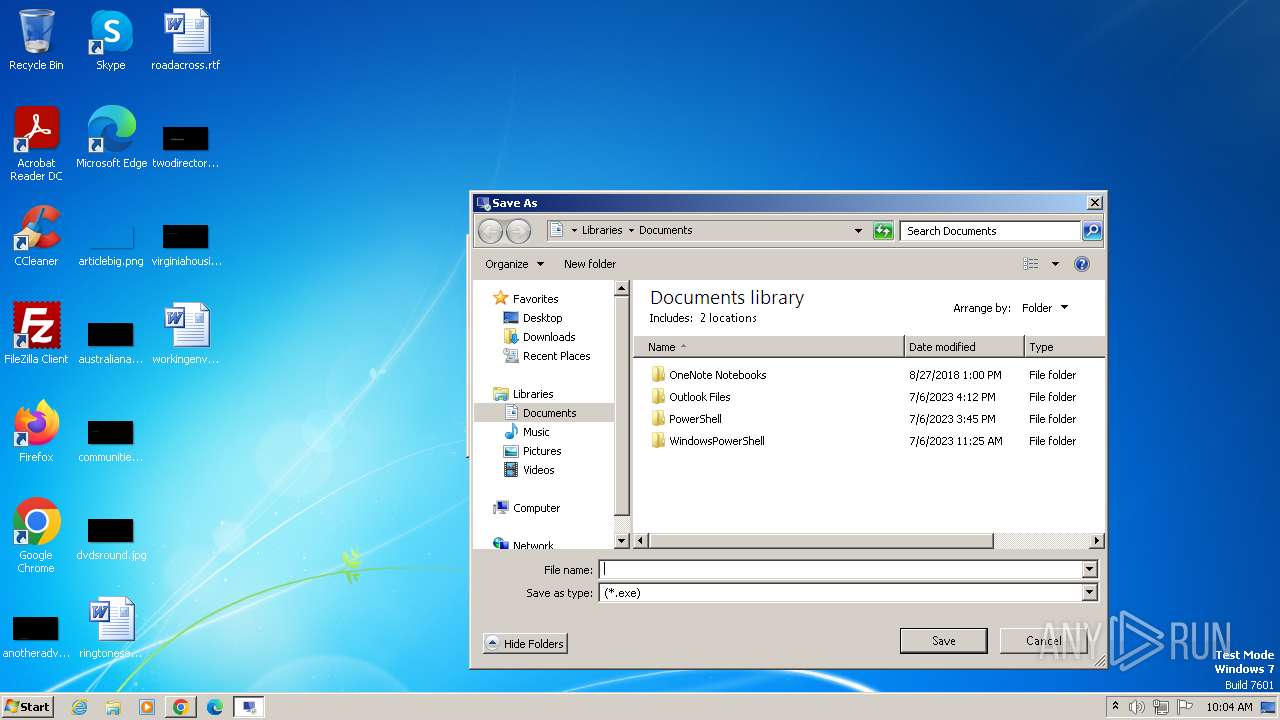Launch Google Chrome desktop shortcut
The width and height of the screenshot is (1280, 720).
36,536
